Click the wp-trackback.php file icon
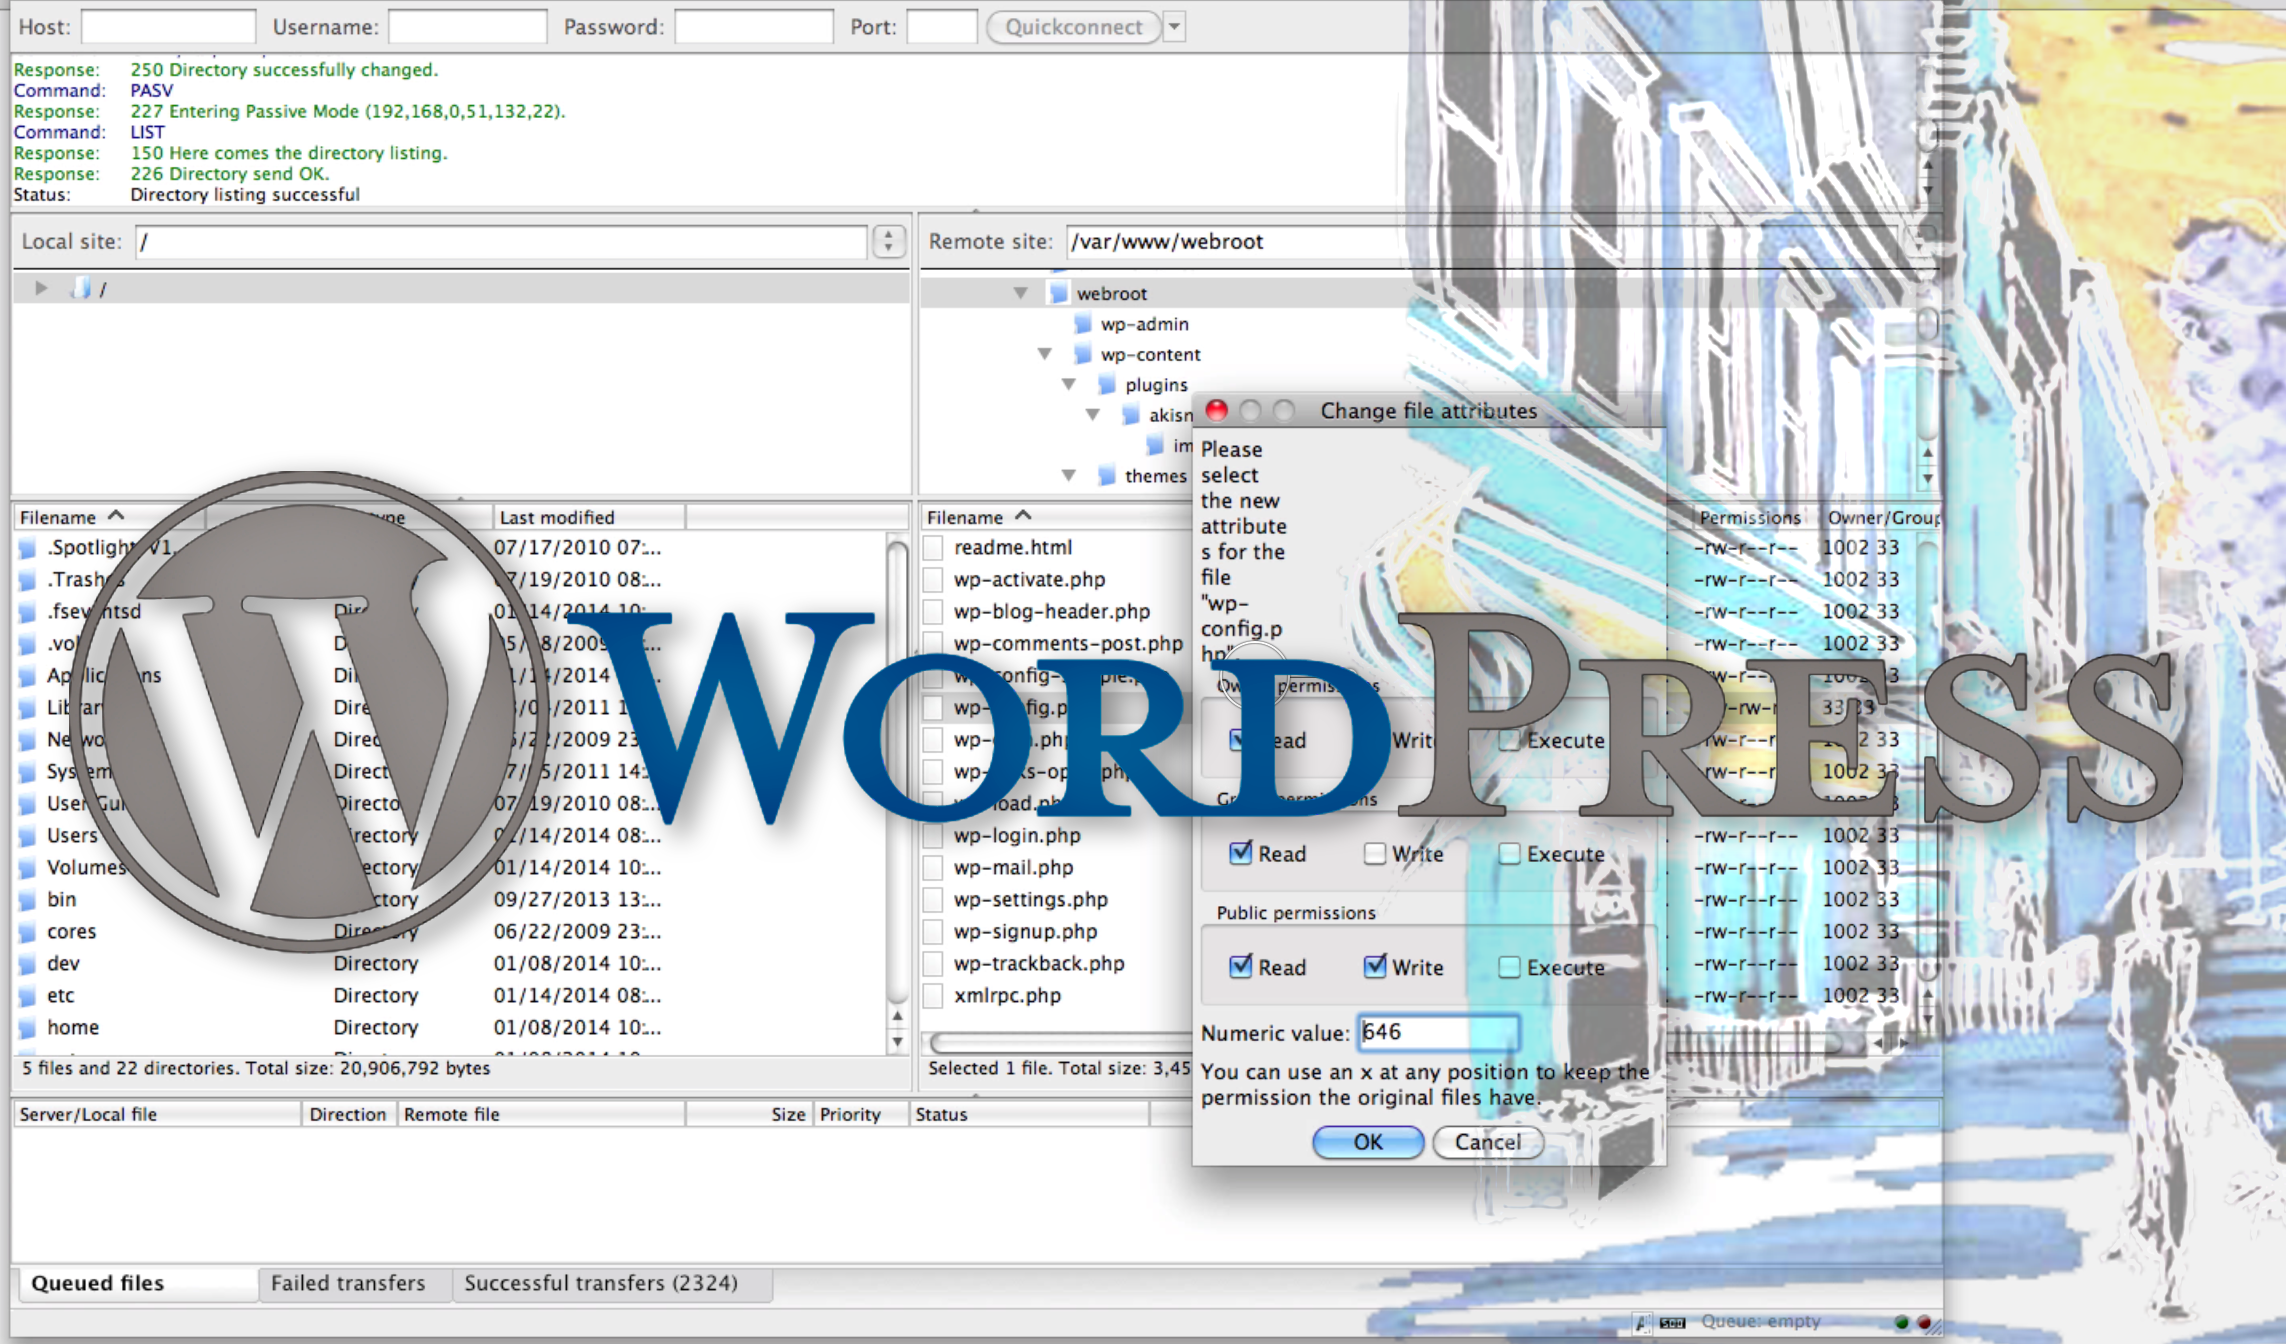Screen dimensions: 2286x1344 pyautogui.click(x=933, y=964)
